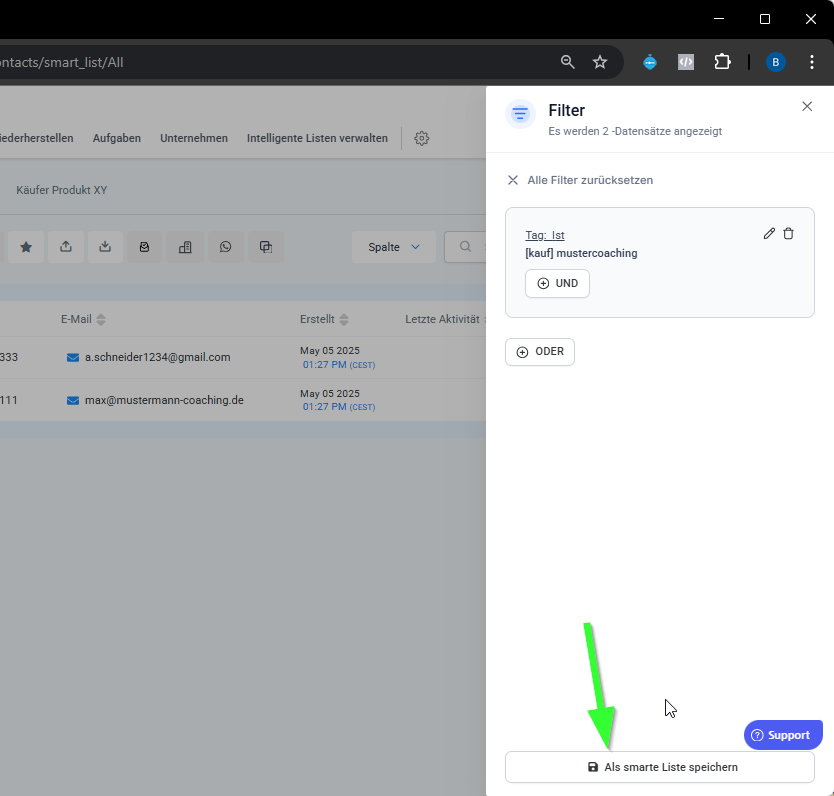Image resolution: width=834 pixels, height=796 pixels.
Task: Click the contacts search field
Action: pos(465,247)
